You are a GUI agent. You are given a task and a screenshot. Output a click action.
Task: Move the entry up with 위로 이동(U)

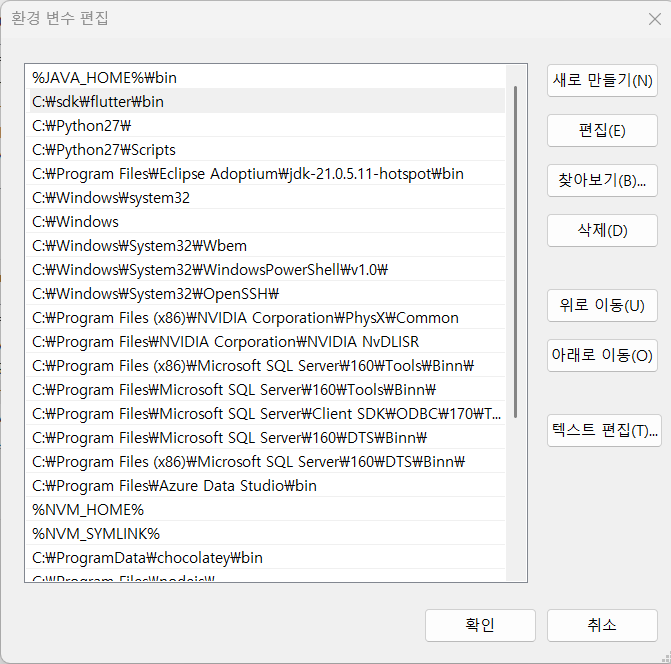coord(602,305)
